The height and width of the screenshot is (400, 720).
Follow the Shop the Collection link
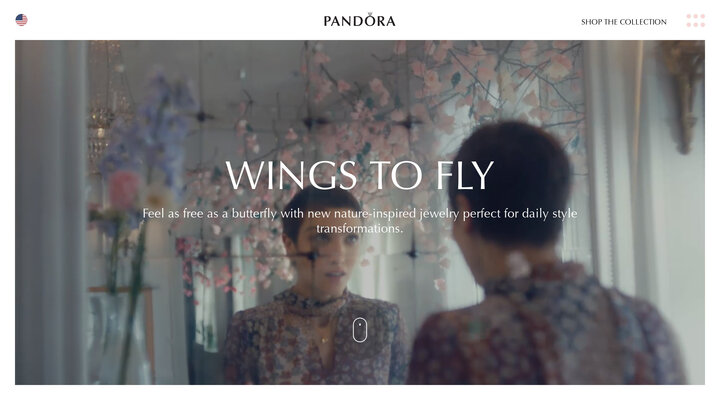[x=624, y=22]
